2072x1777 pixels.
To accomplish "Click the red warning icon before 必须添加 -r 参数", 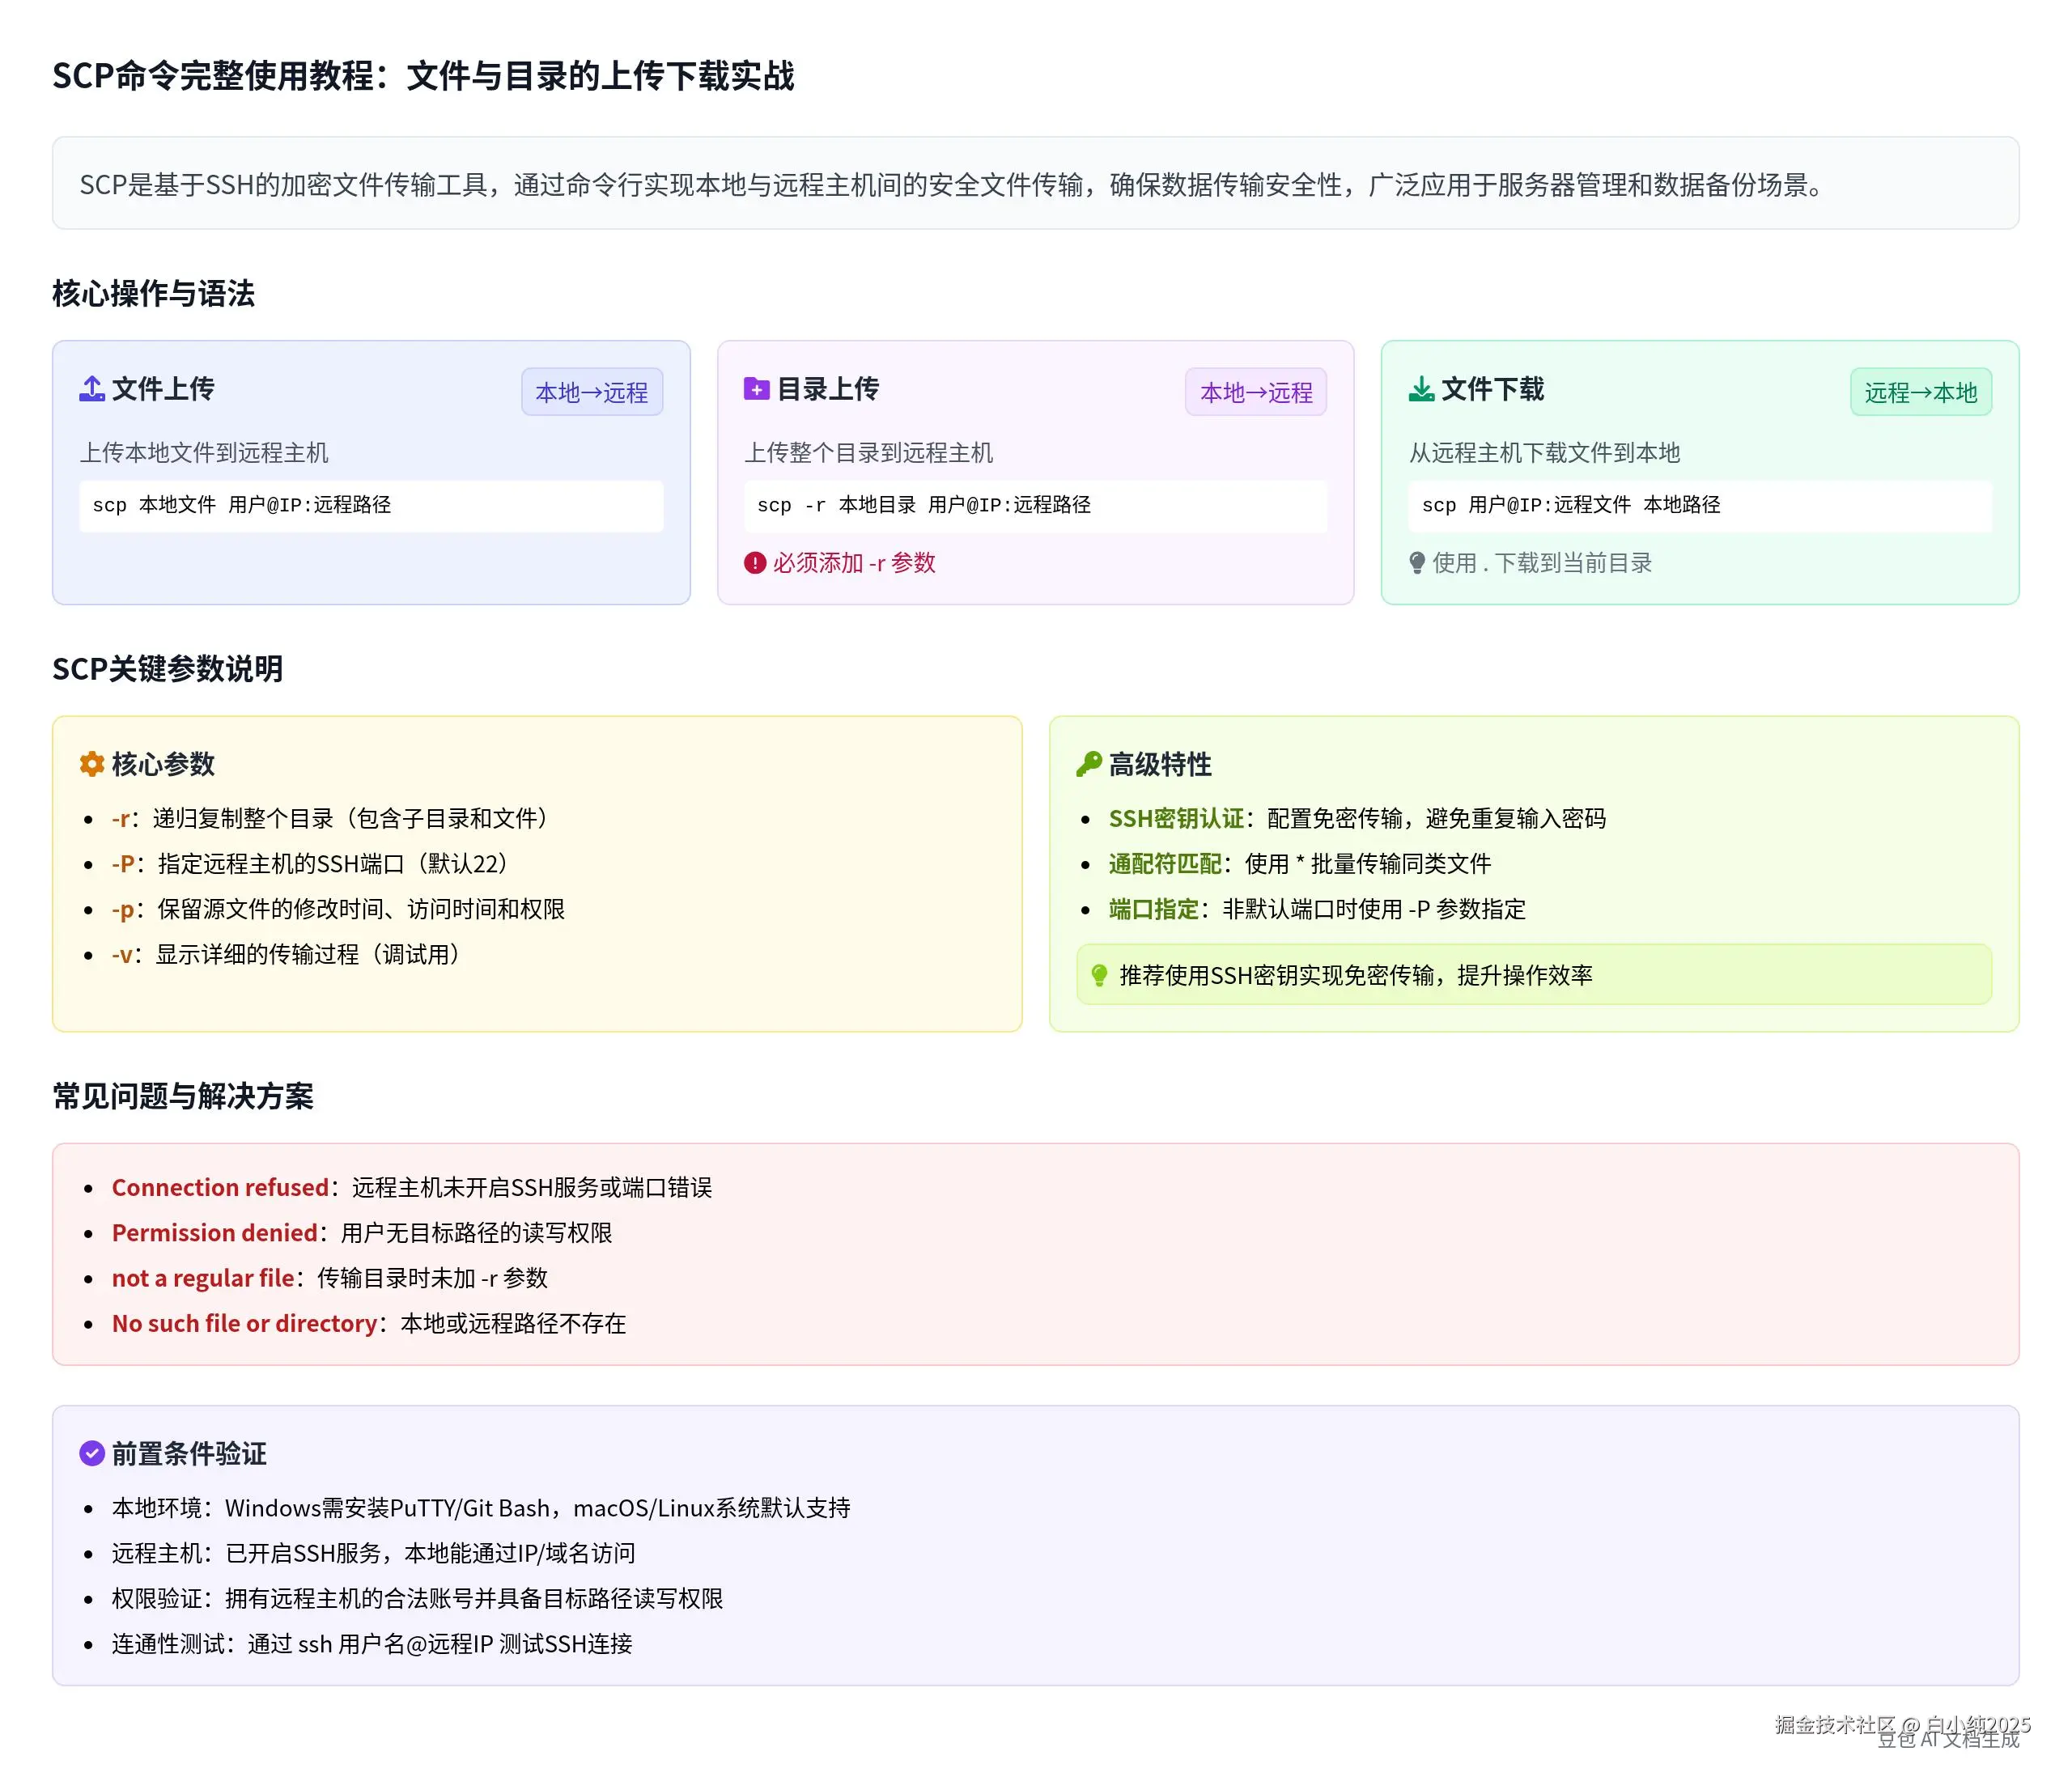I will [755, 563].
